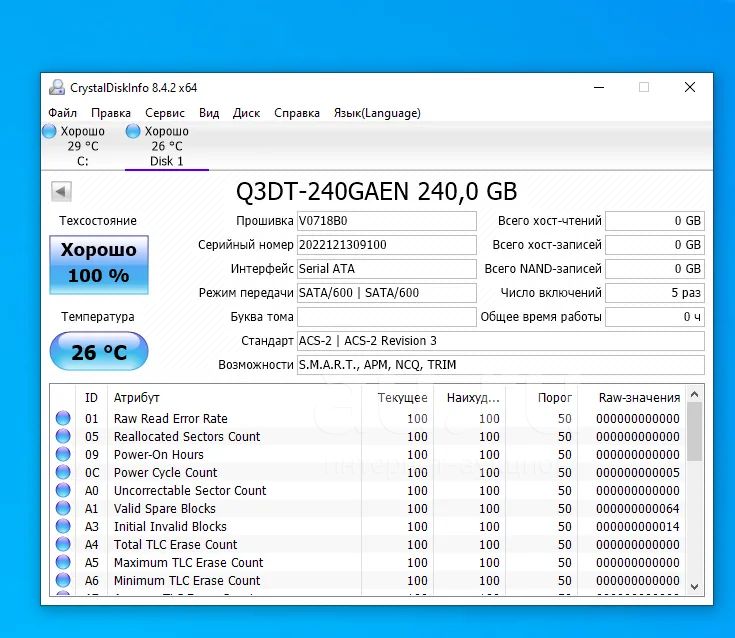Click the Общее время работы label
Viewport: 735px width, 638px height.
pos(541,317)
